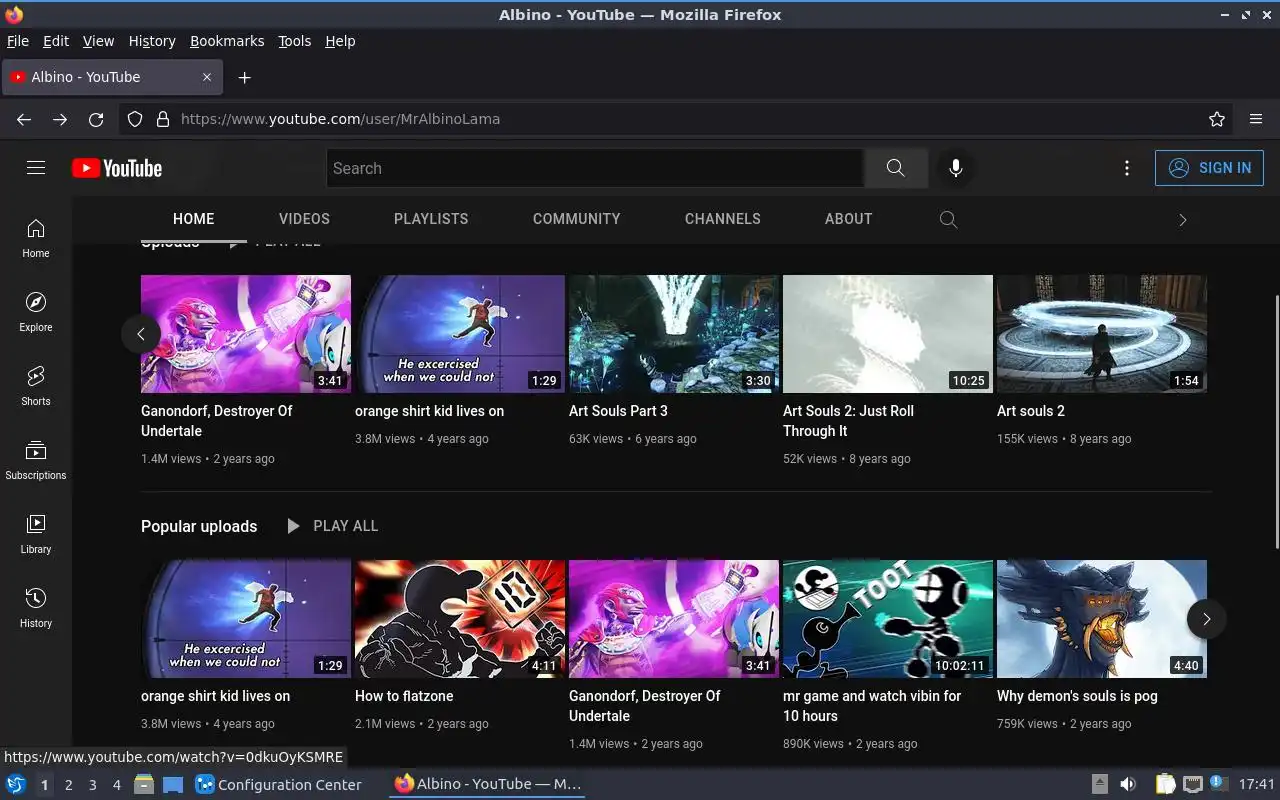Viewport: 1280px width, 800px height.
Task: Play the 1:54 Art souls 2 thumbnail
Action: pyautogui.click(x=1102, y=334)
